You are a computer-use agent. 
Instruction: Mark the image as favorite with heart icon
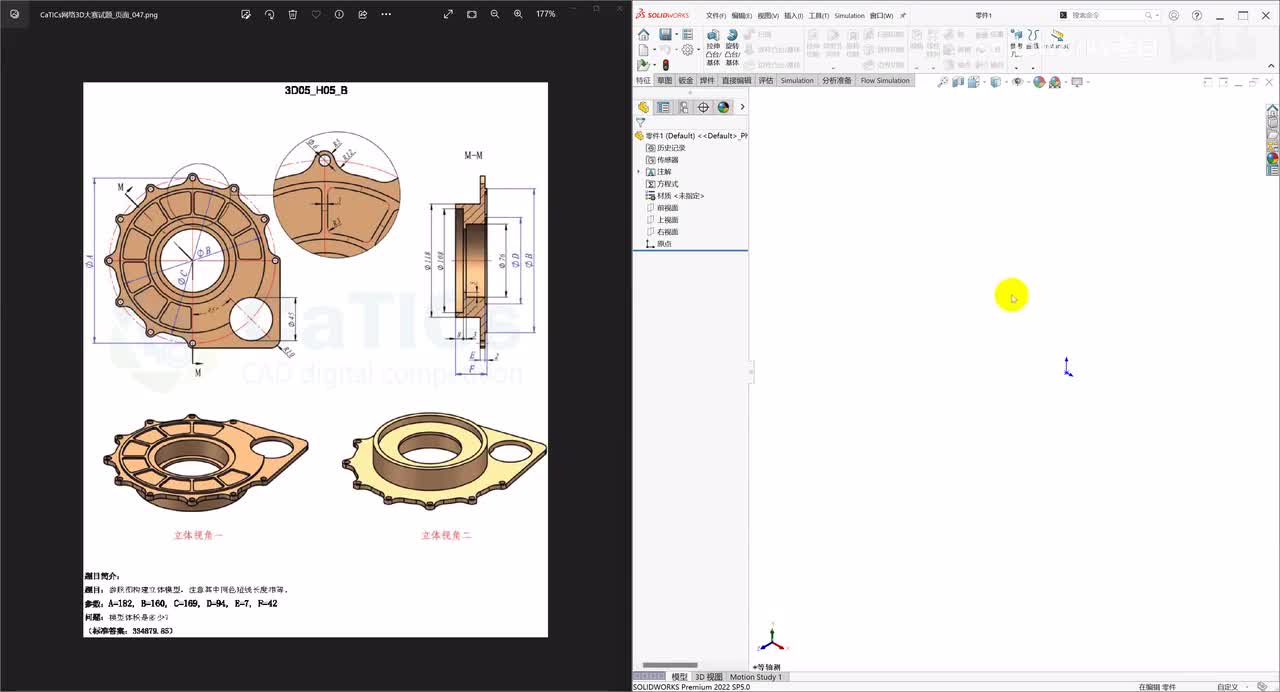tap(316, 14)
